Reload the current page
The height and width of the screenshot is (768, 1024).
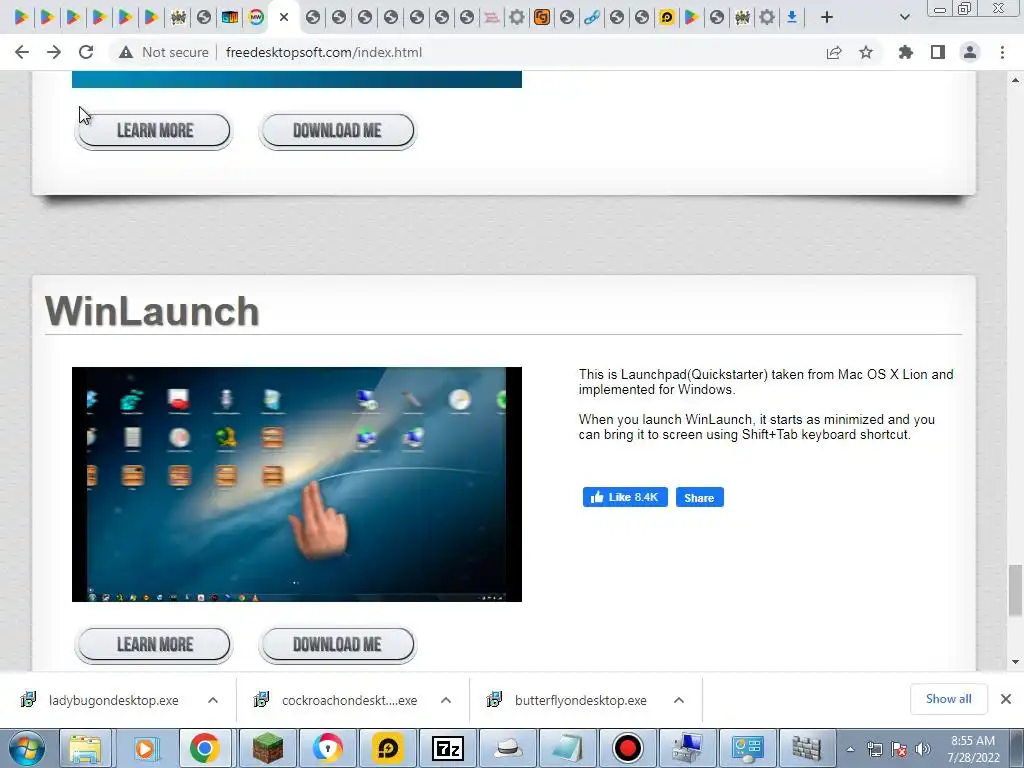[86, 52]
